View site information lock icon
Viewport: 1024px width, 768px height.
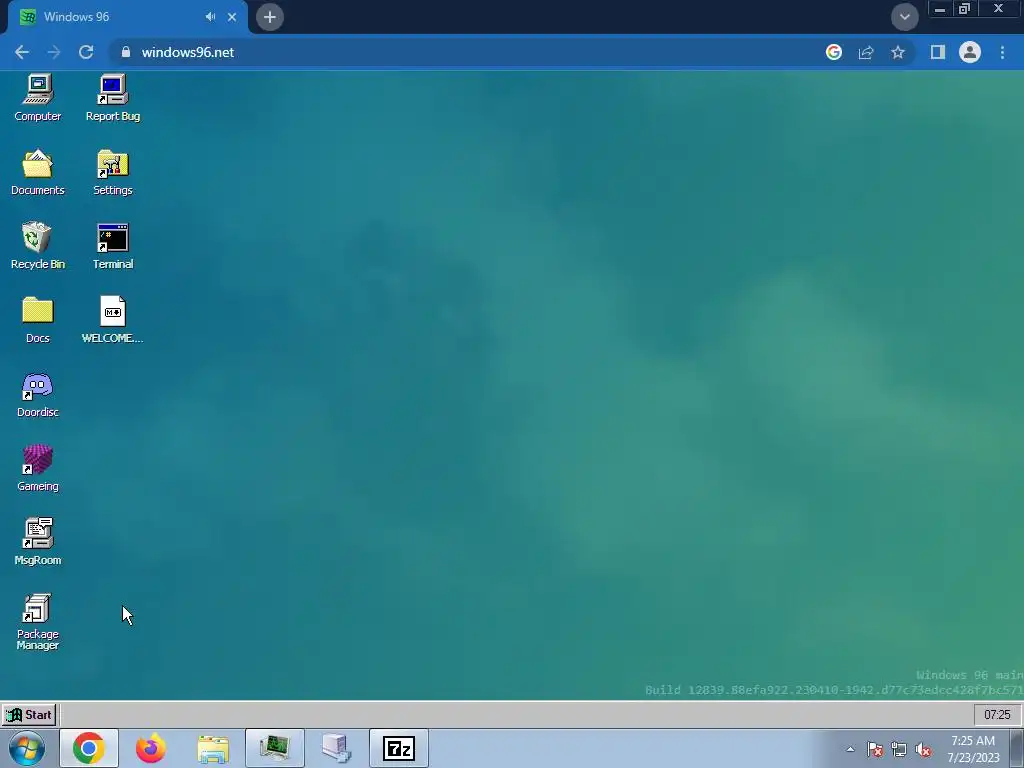(x=126, y=52)
